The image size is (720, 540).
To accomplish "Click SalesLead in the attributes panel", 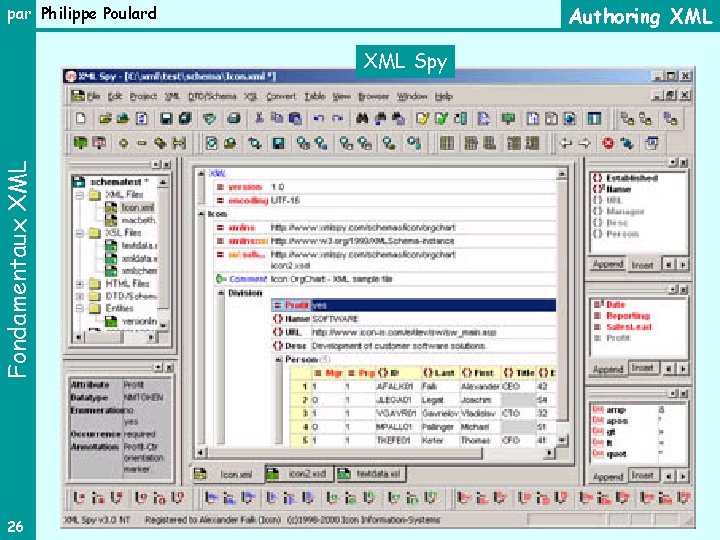I will [x=629, y=327].
